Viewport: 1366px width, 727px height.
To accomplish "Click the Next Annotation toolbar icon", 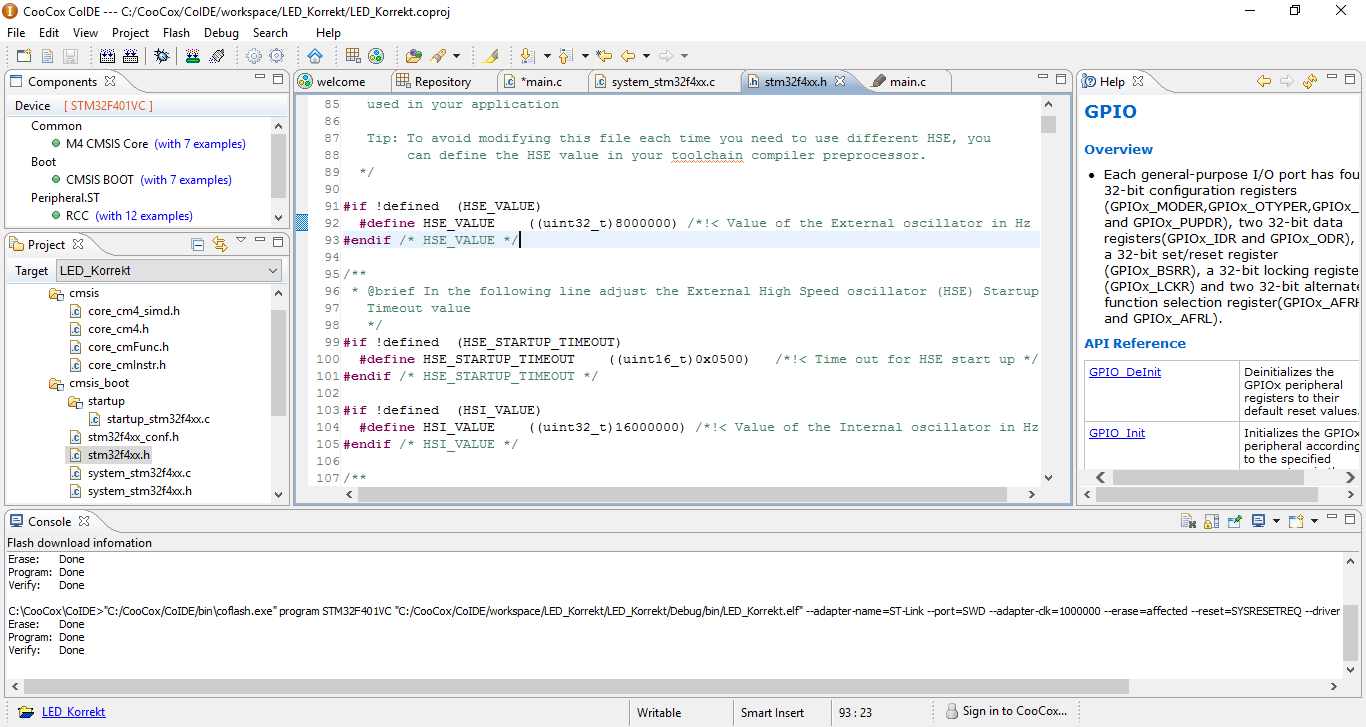I will 526,56.
